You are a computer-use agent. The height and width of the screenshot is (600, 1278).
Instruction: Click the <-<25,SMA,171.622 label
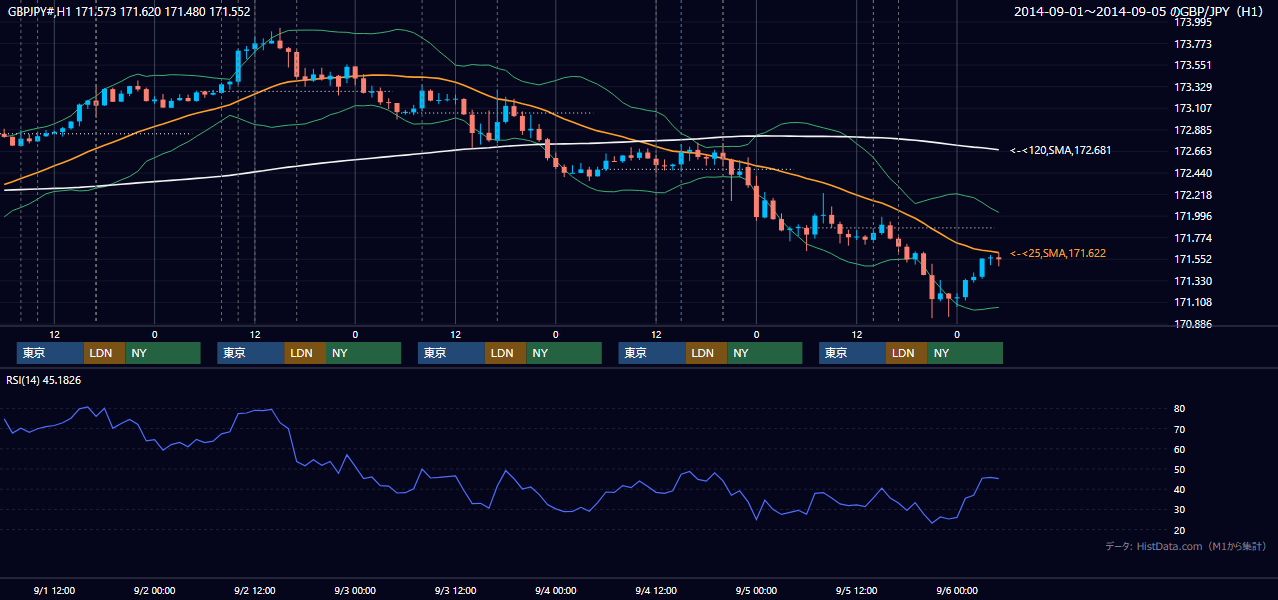pos(1058,254)
